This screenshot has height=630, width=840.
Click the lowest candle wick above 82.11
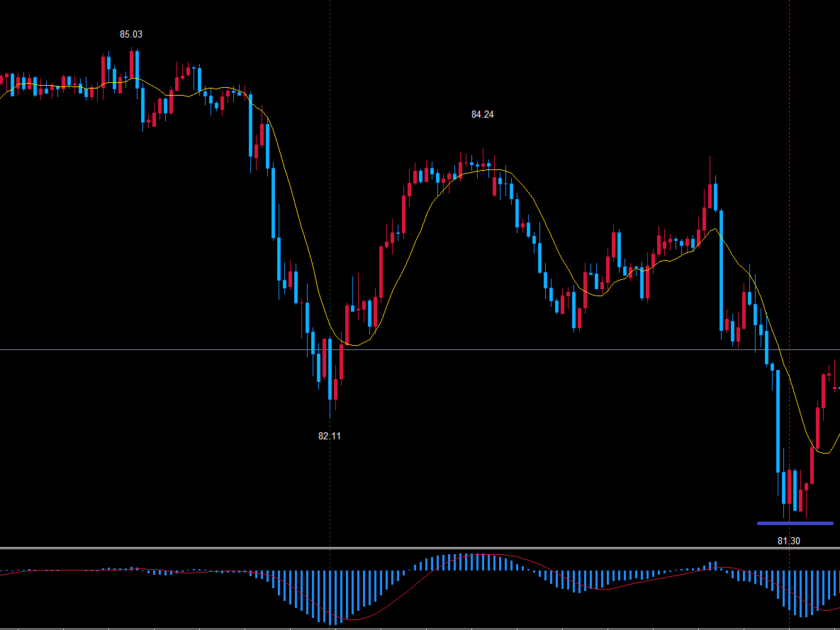pos(330,408)
